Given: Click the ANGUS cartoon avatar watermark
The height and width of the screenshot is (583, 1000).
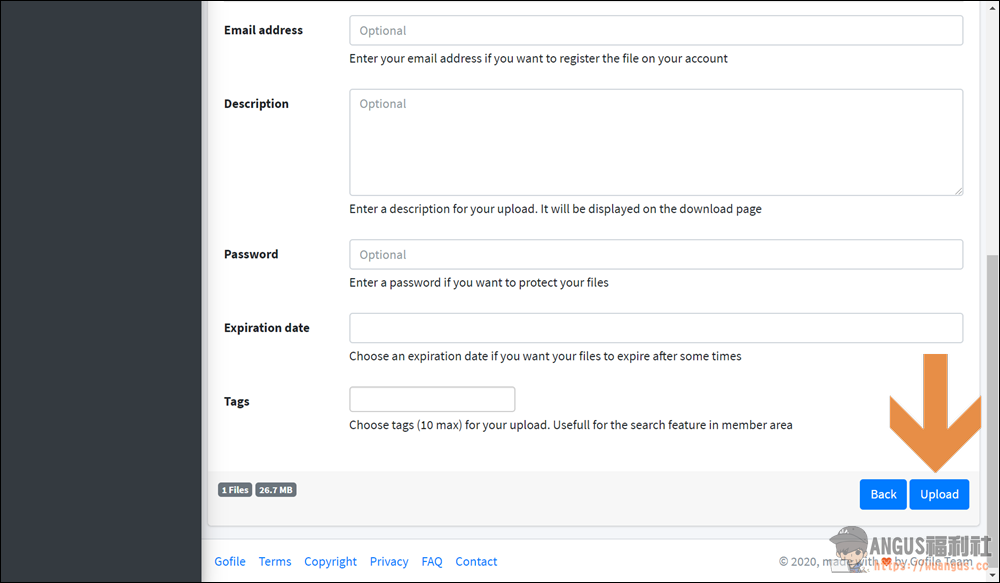Looking at the screenshot, I should click(x=849, y=549).
